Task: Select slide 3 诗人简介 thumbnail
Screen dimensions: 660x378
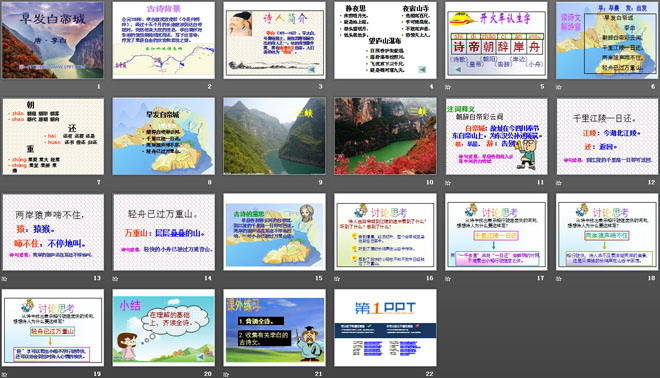Action: click(274, 40)
